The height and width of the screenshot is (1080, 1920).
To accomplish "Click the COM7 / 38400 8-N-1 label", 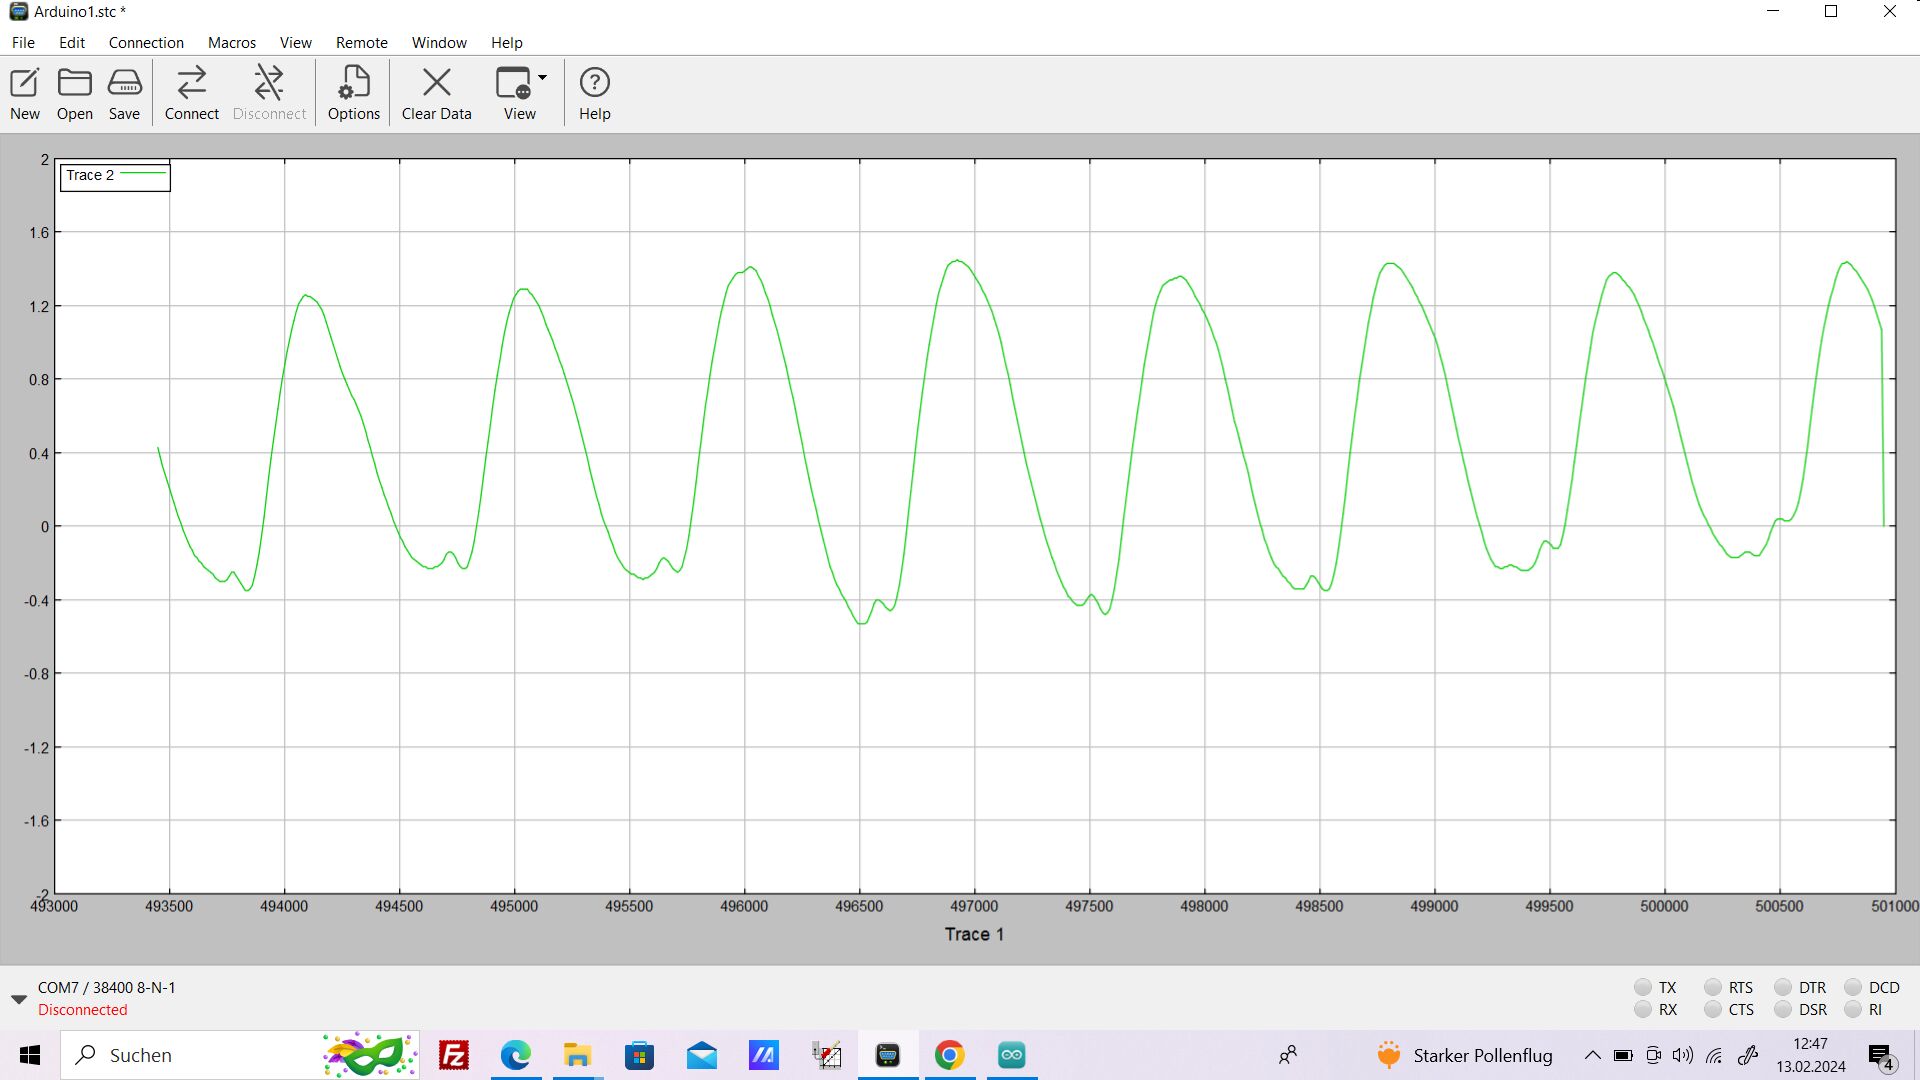I will point(107,987).
